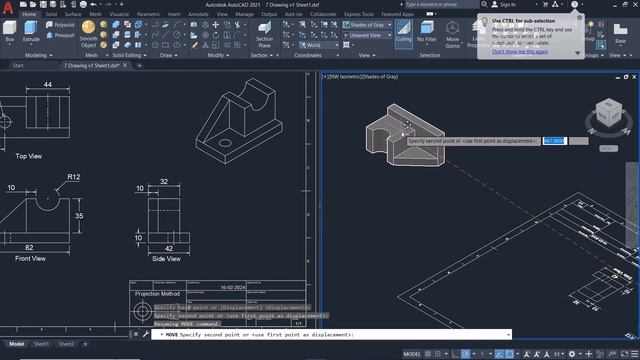Click the Smooth Object mesh button

click(x=88, y=34)
